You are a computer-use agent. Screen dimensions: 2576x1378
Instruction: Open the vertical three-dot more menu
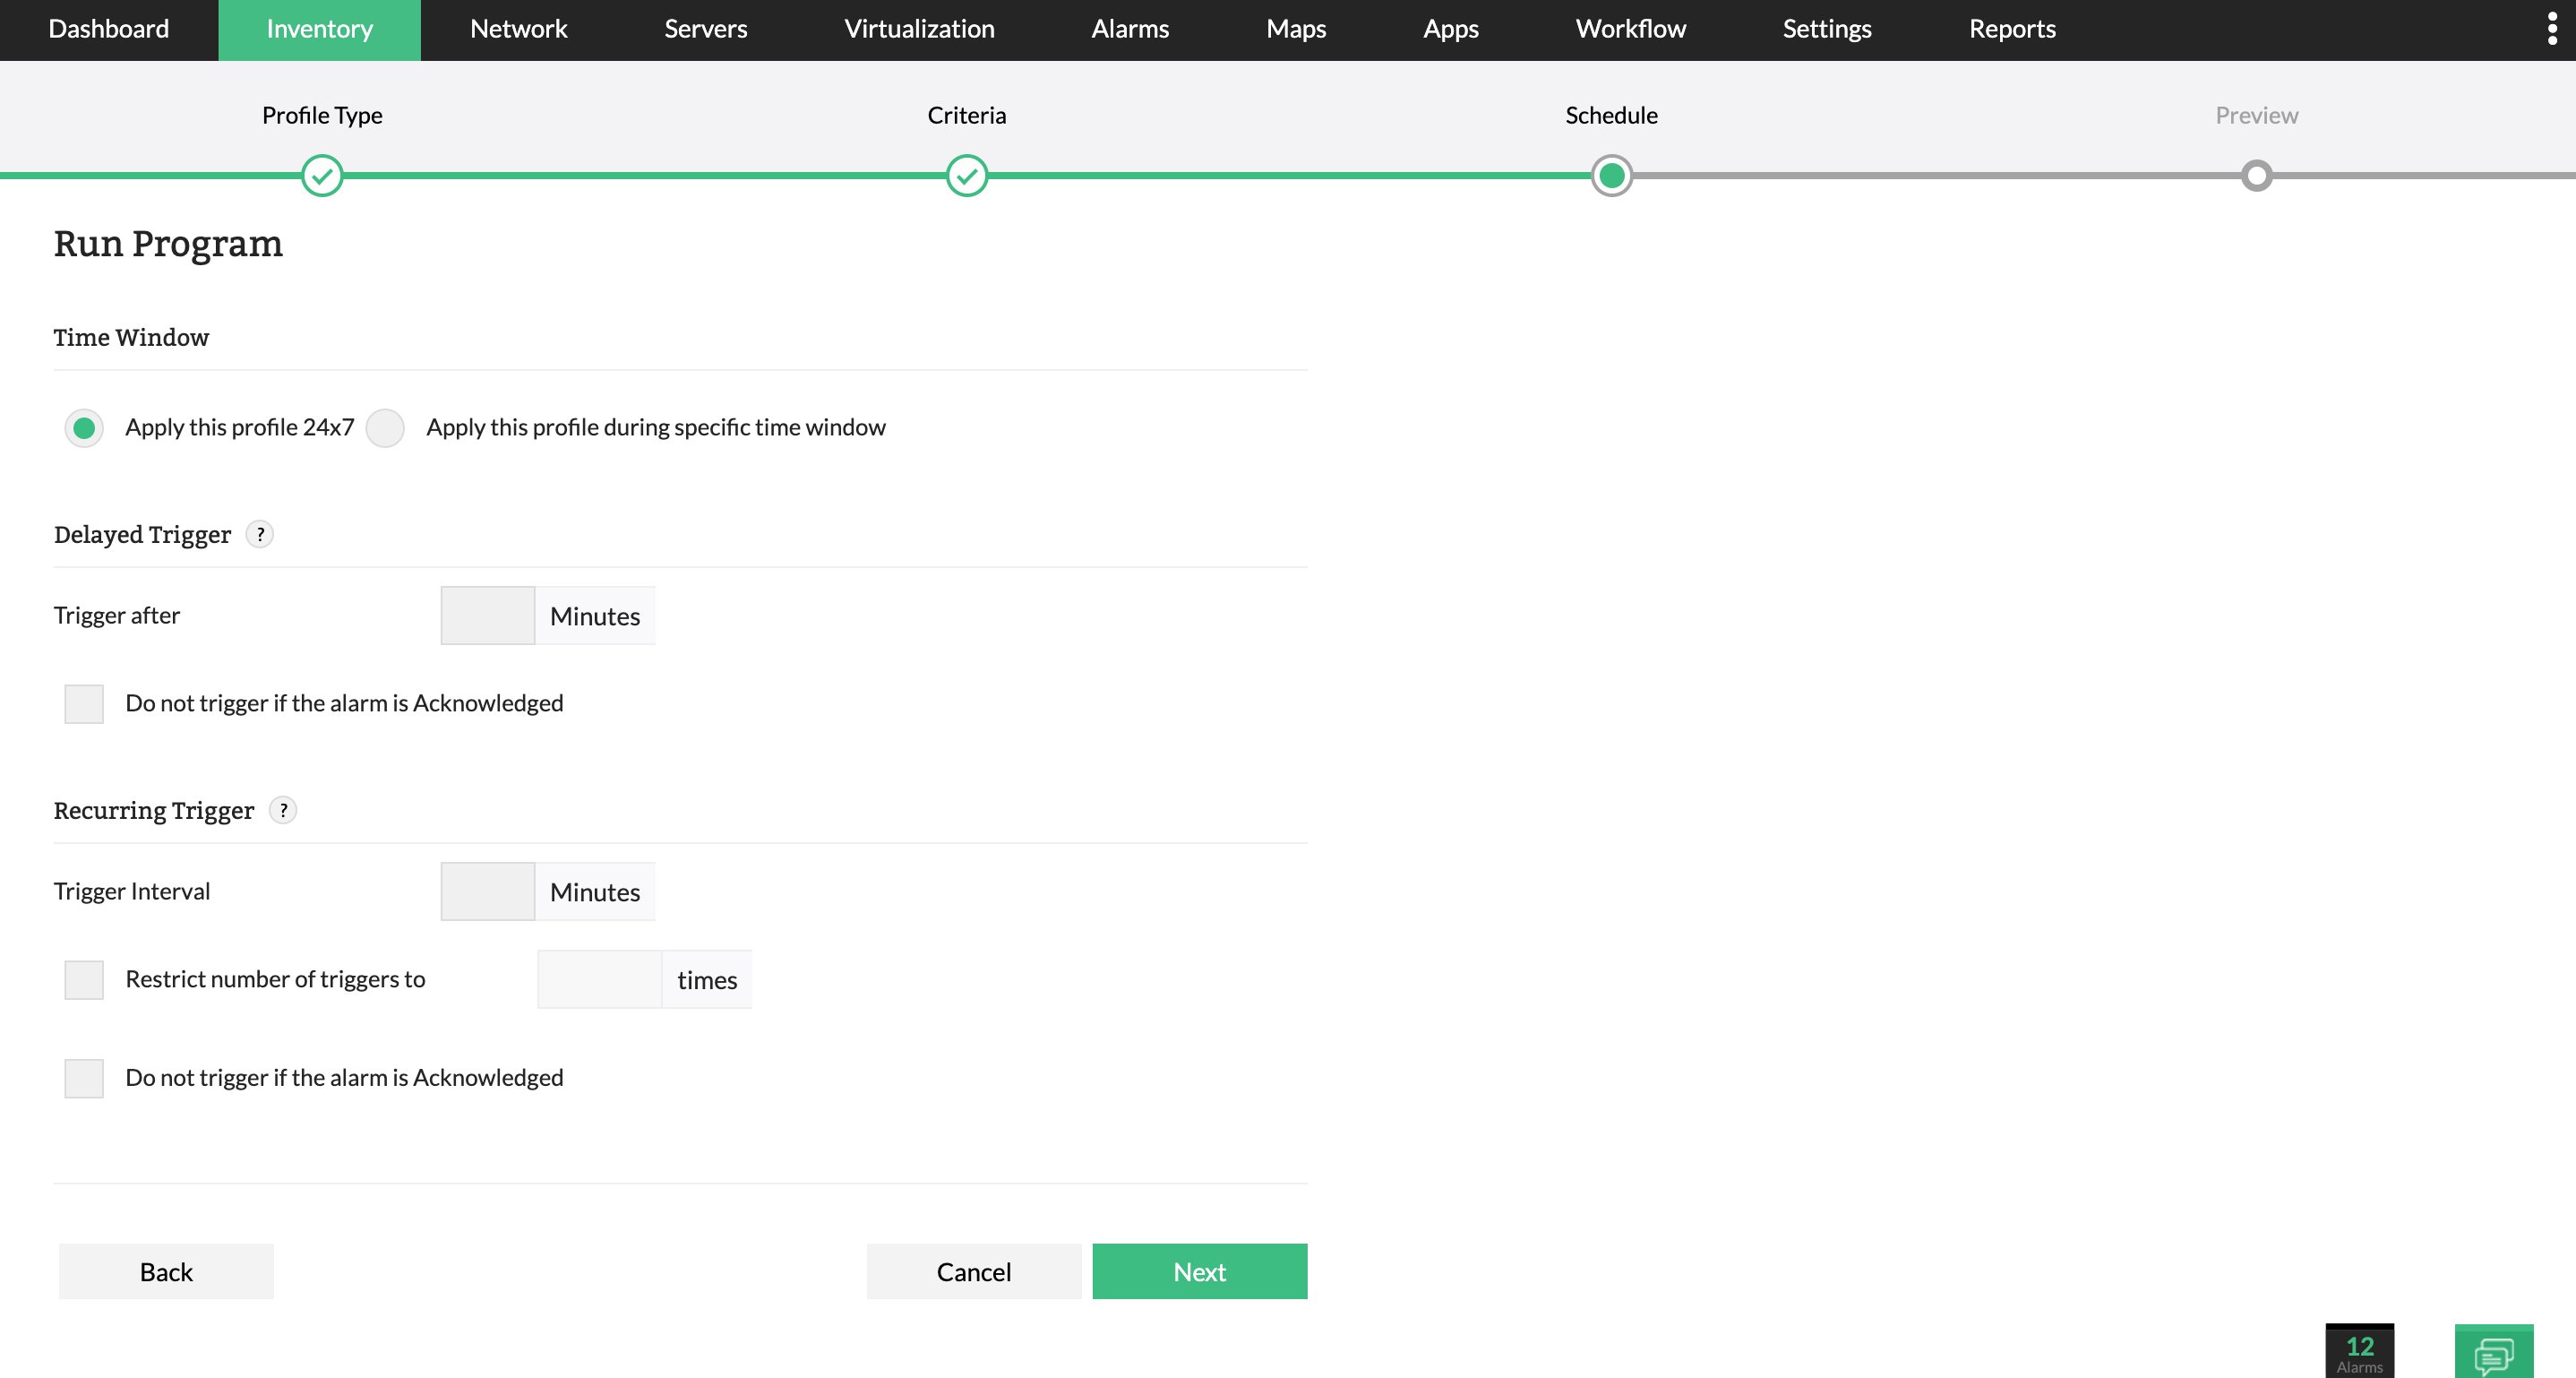click(2552, 29)
